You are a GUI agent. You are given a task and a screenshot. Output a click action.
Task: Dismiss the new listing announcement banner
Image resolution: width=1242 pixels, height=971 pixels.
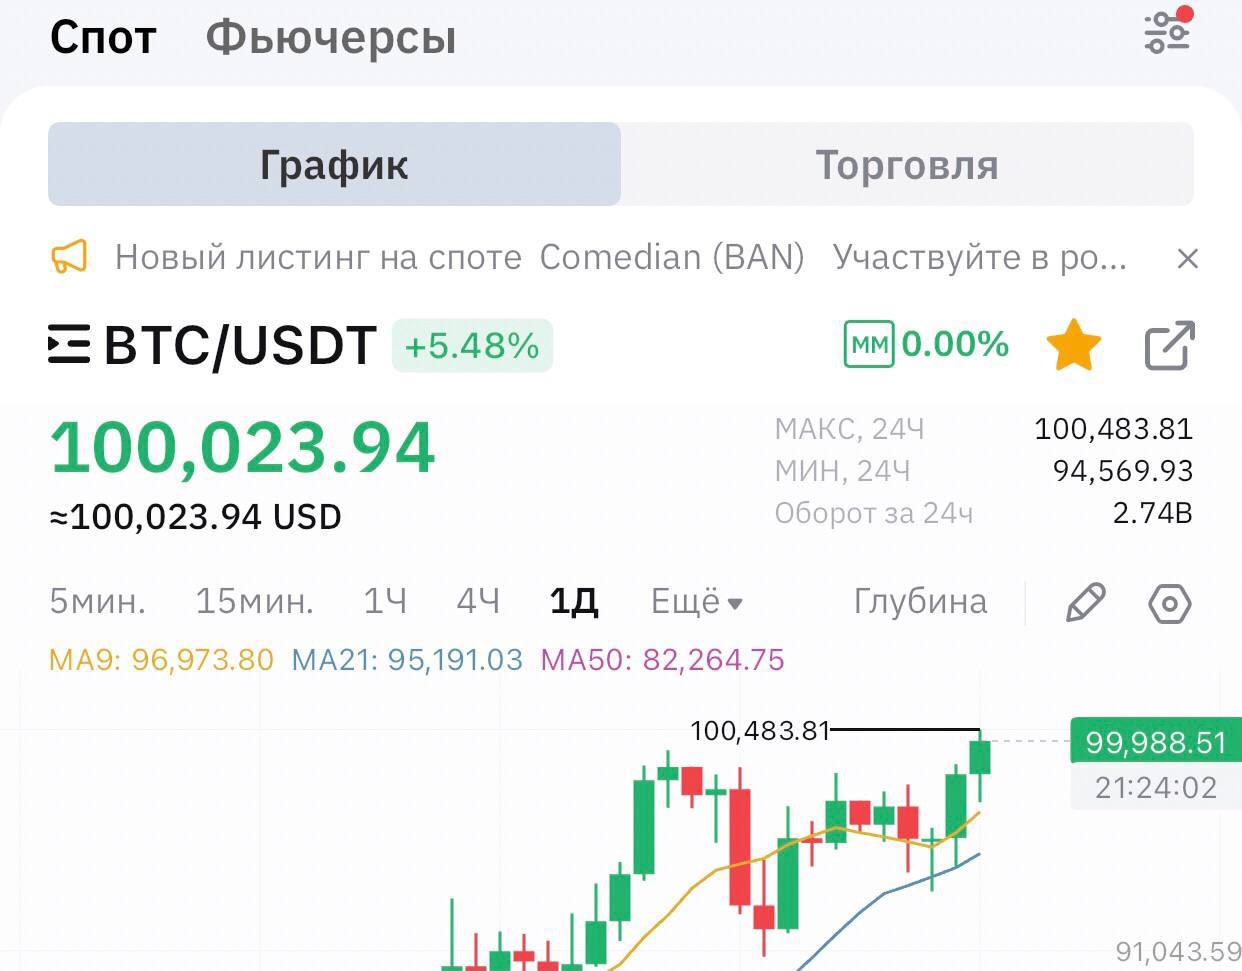click(1187, 259)
